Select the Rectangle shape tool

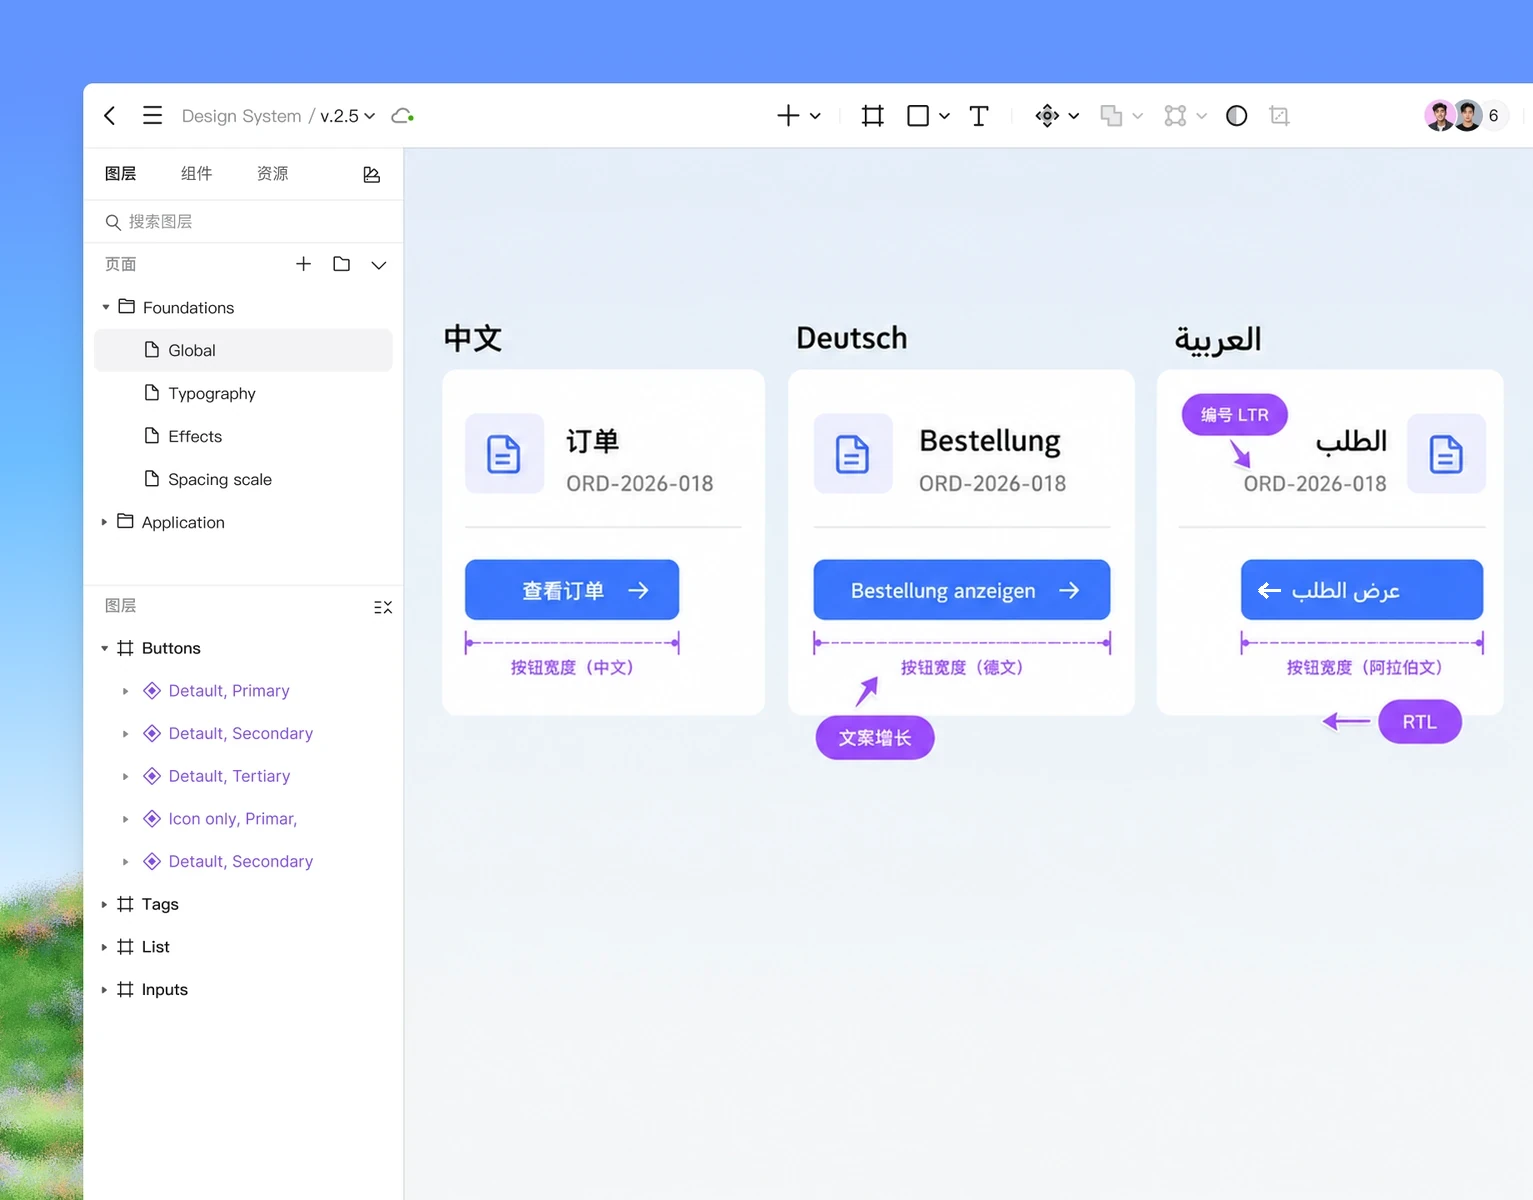918,116
